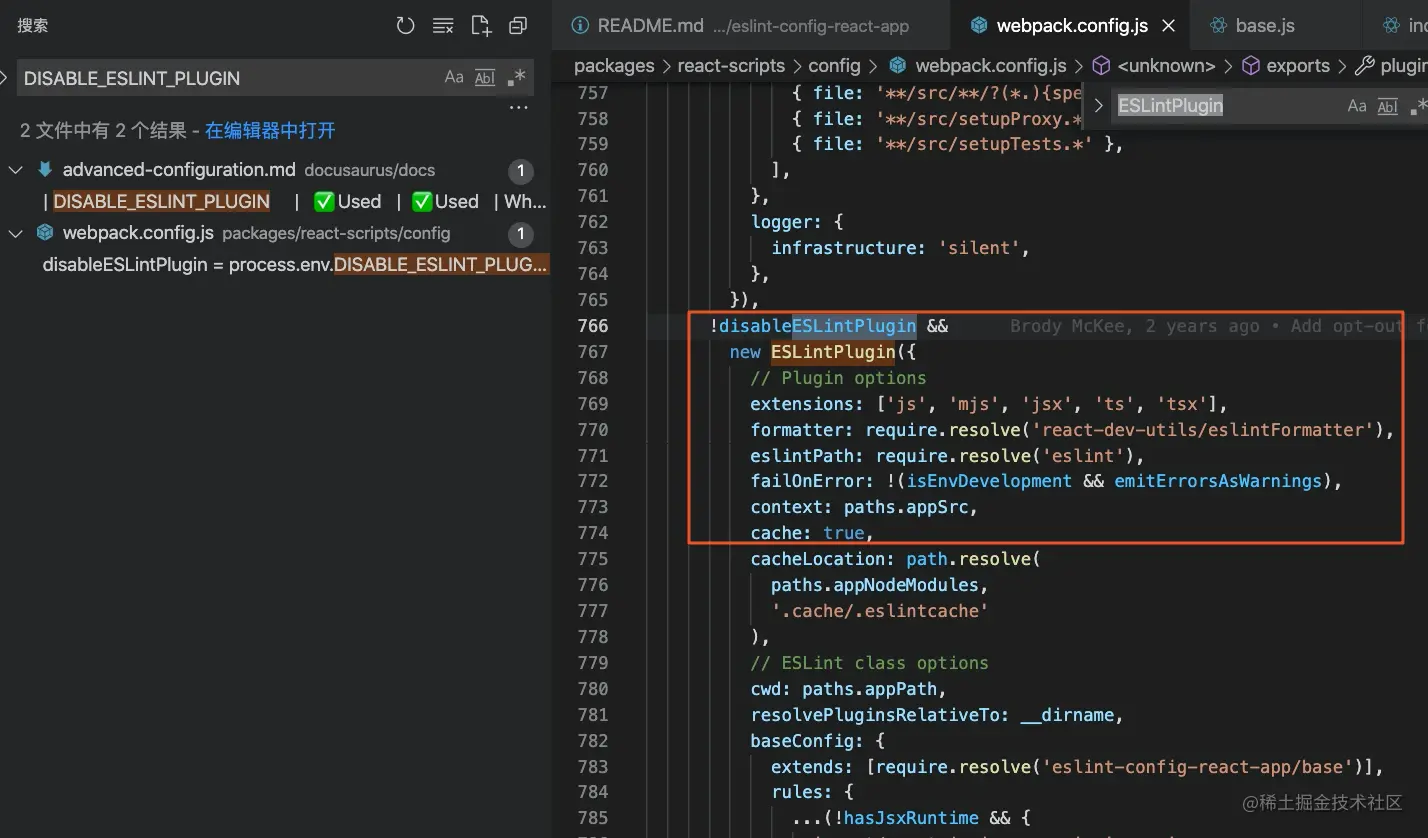Select packages breadcrumb

614,66
